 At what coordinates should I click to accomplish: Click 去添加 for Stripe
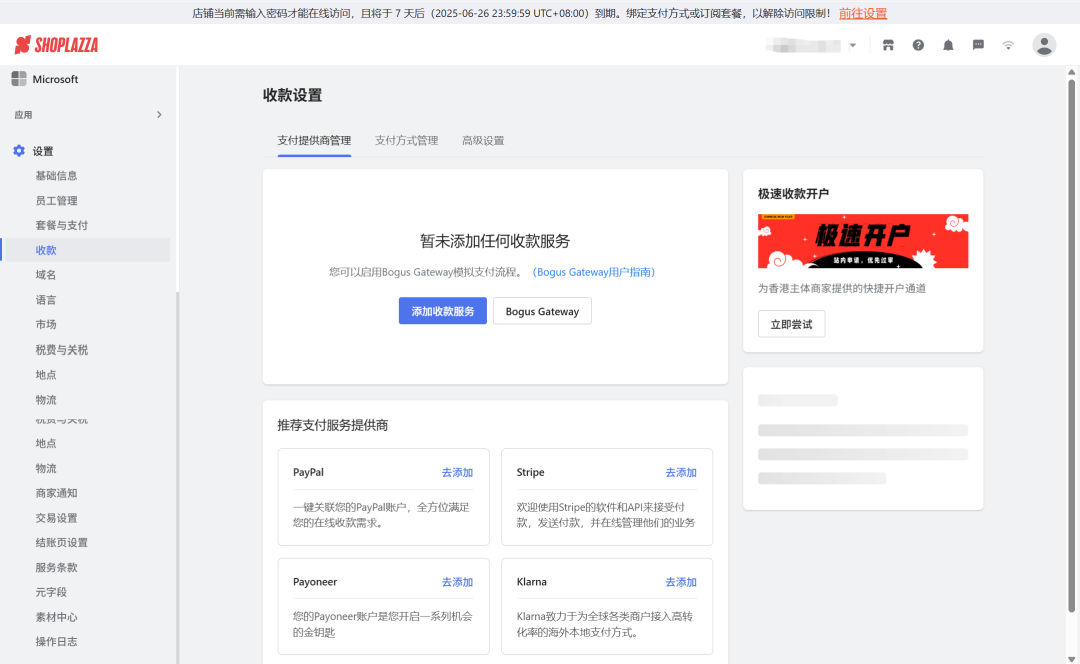[x=681, y=473]
